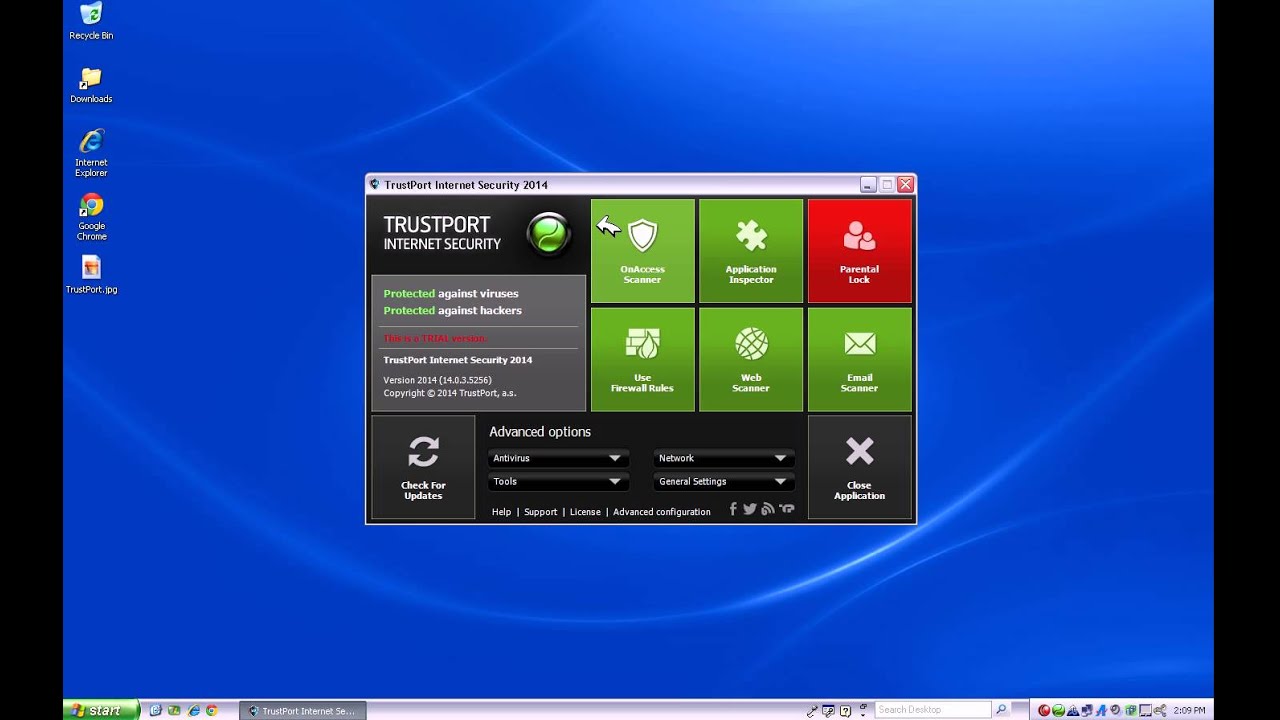Click the Recycle Bin desktop icon
Image resolution: width=1280 pixels, height=720 pixels.
(91, 21)
